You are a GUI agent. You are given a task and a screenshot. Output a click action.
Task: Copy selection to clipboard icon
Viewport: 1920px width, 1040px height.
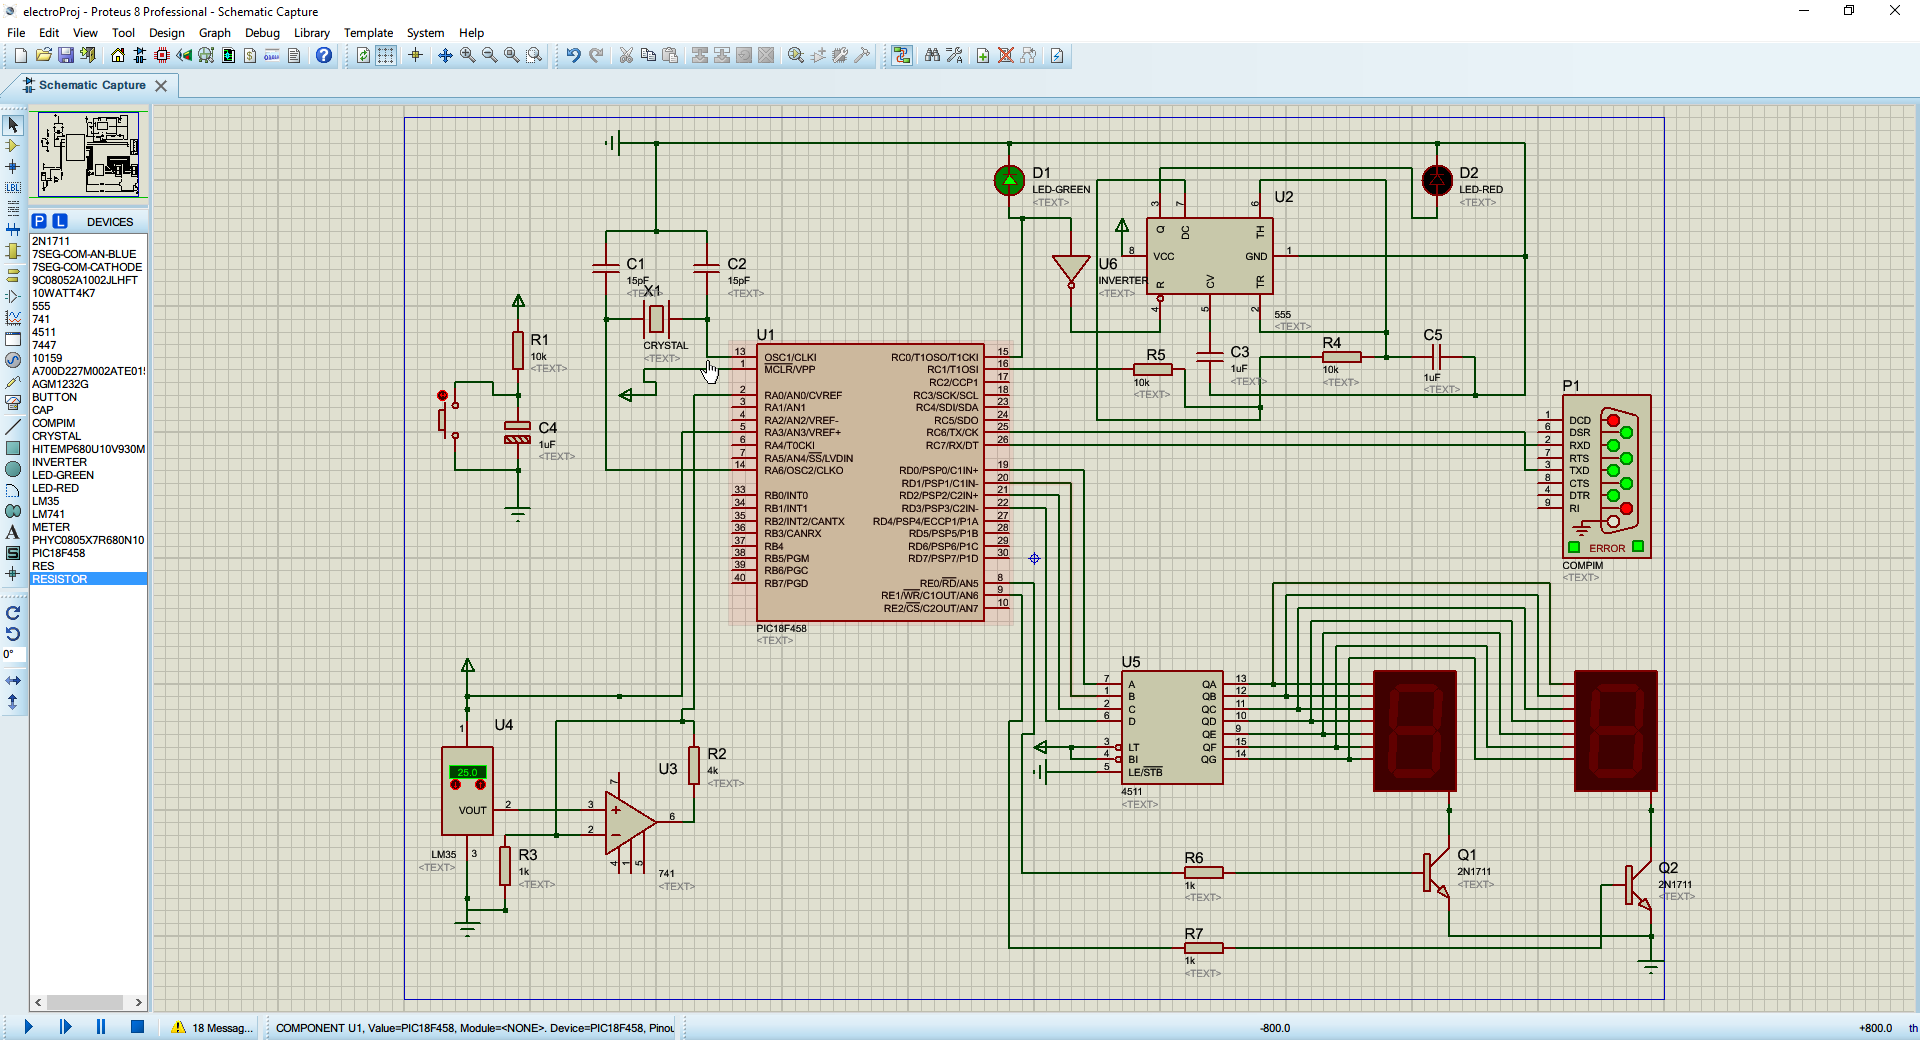pyautogui.click(x=648, y=56)
